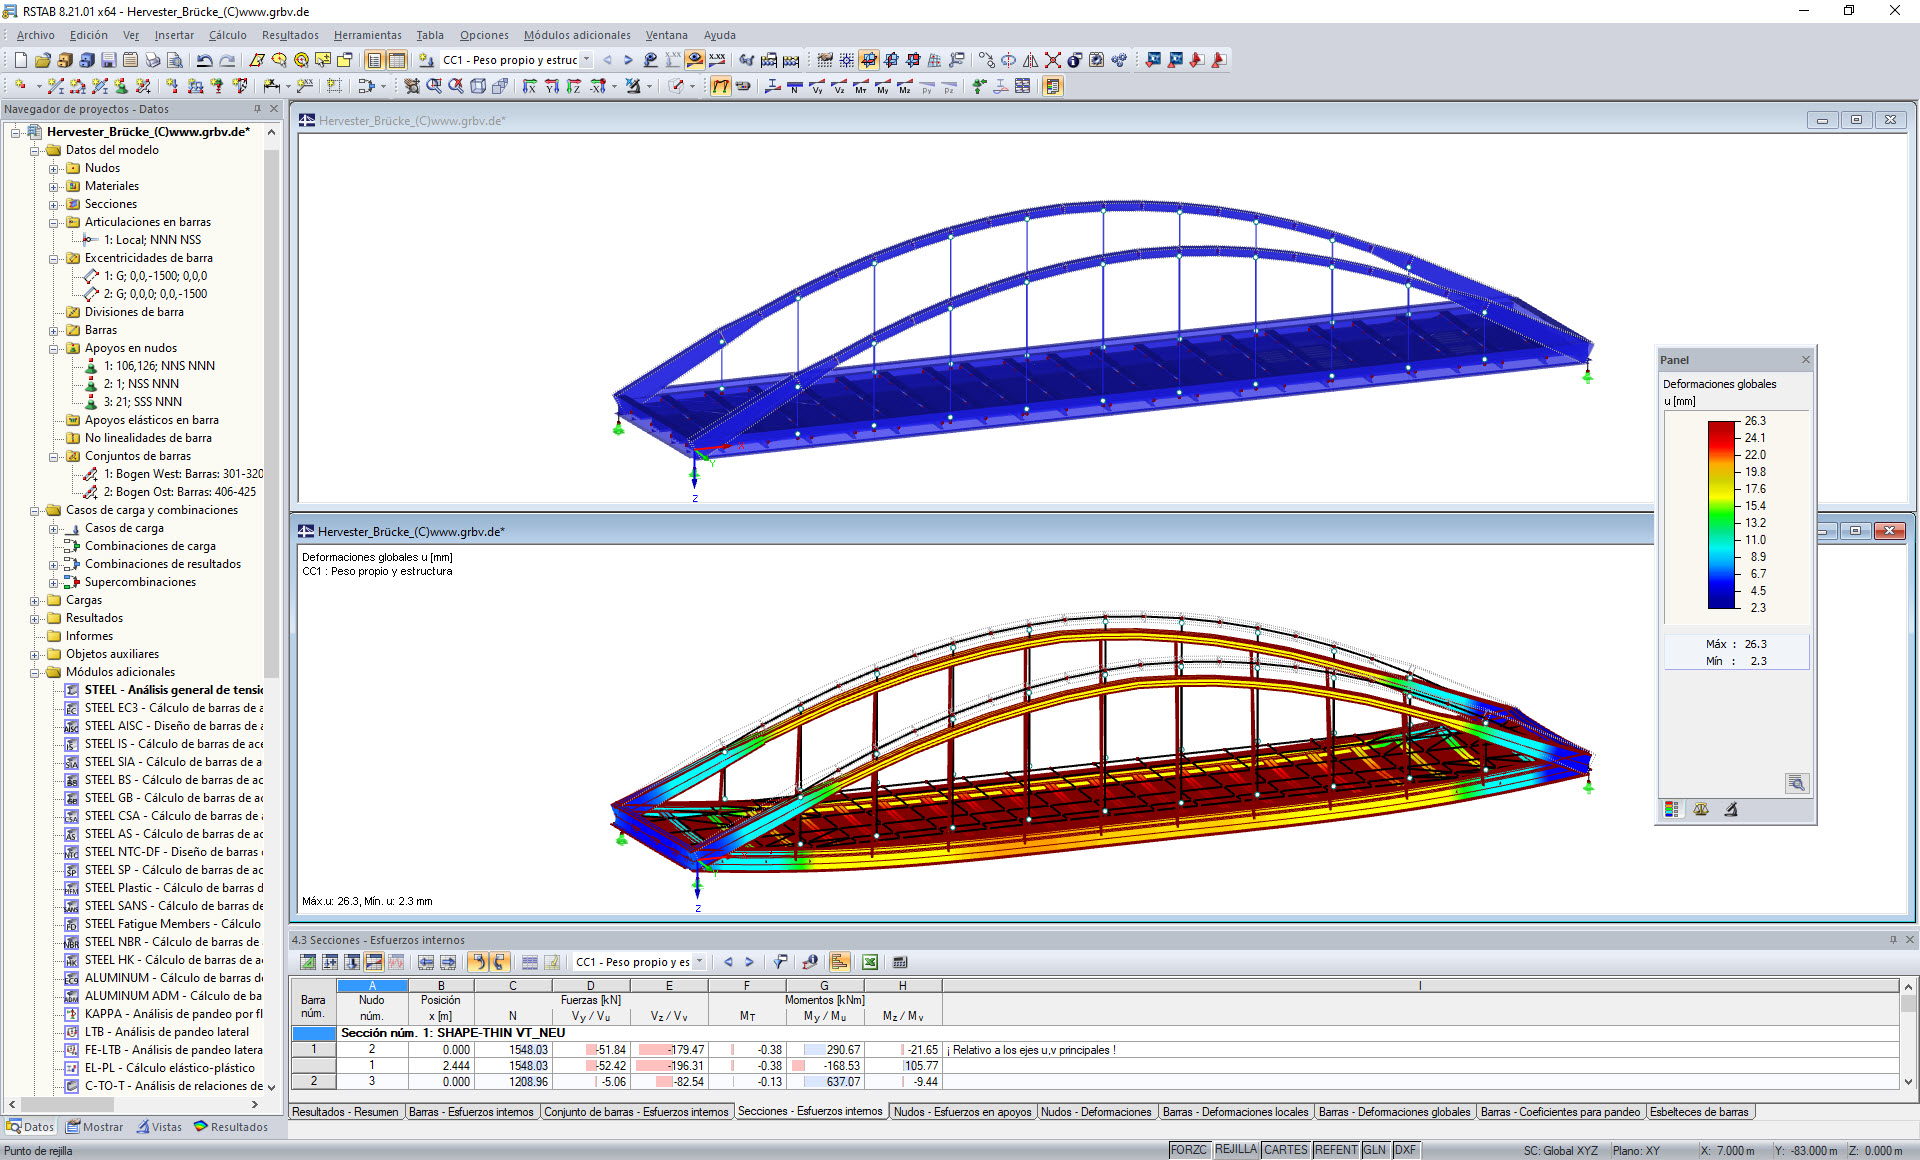Select Barras - Esfuerzos internos tab
The height and width of the screenshot is (1160, 1920).
[472, 1111]
